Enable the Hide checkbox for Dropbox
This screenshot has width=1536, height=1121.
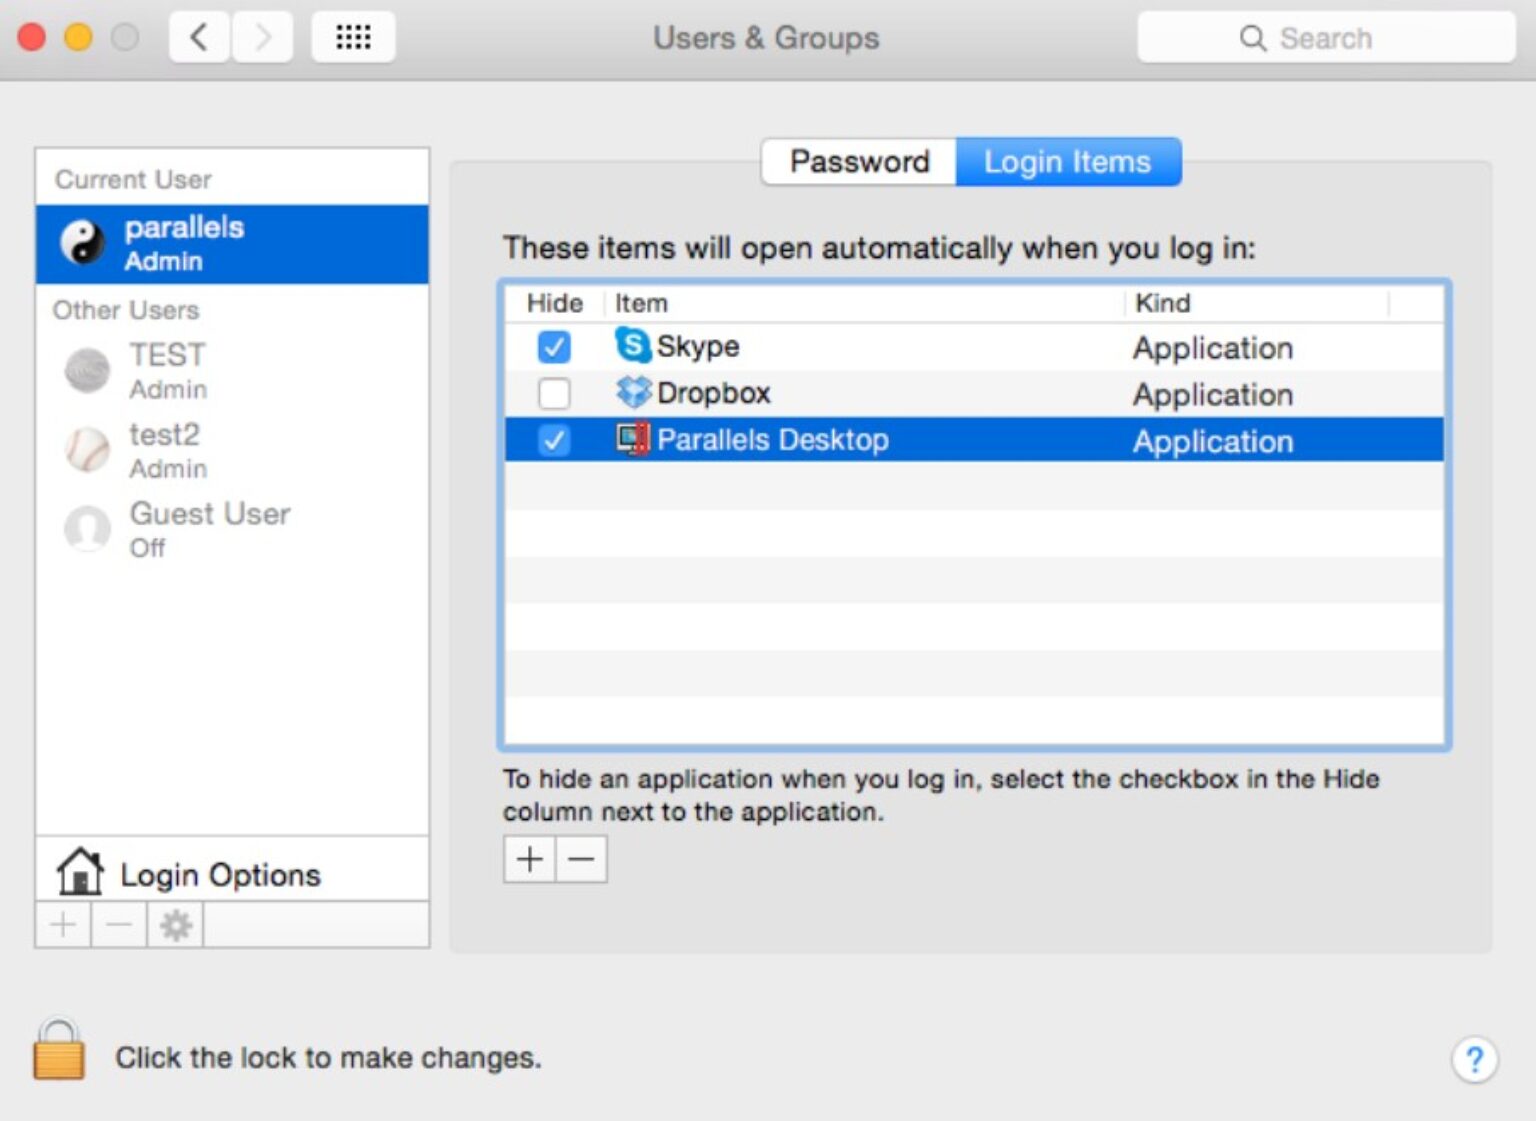click(x=553, y=393)
